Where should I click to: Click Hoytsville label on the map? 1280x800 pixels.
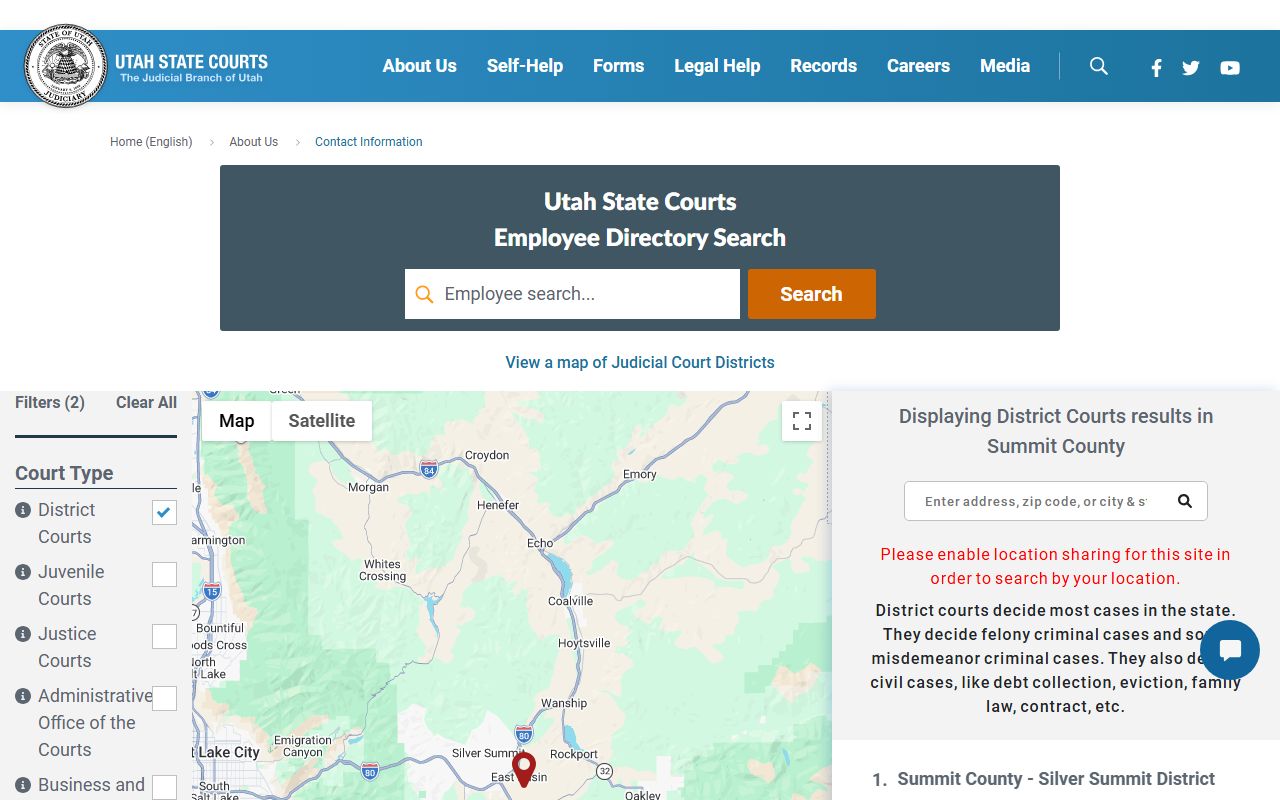tap(584, 643)
